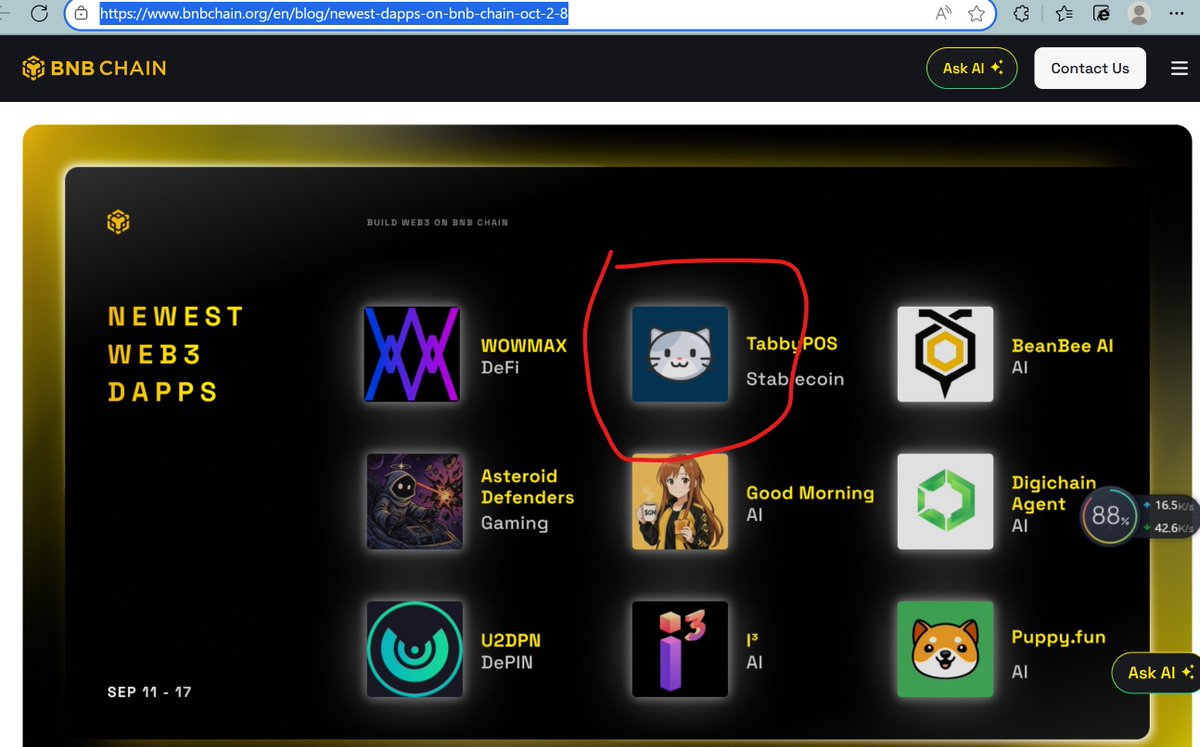The width and height of the screenshot is (1200, 747).
Task: Click the BeanBee AI hexagon icon
Action: [945, 355]
